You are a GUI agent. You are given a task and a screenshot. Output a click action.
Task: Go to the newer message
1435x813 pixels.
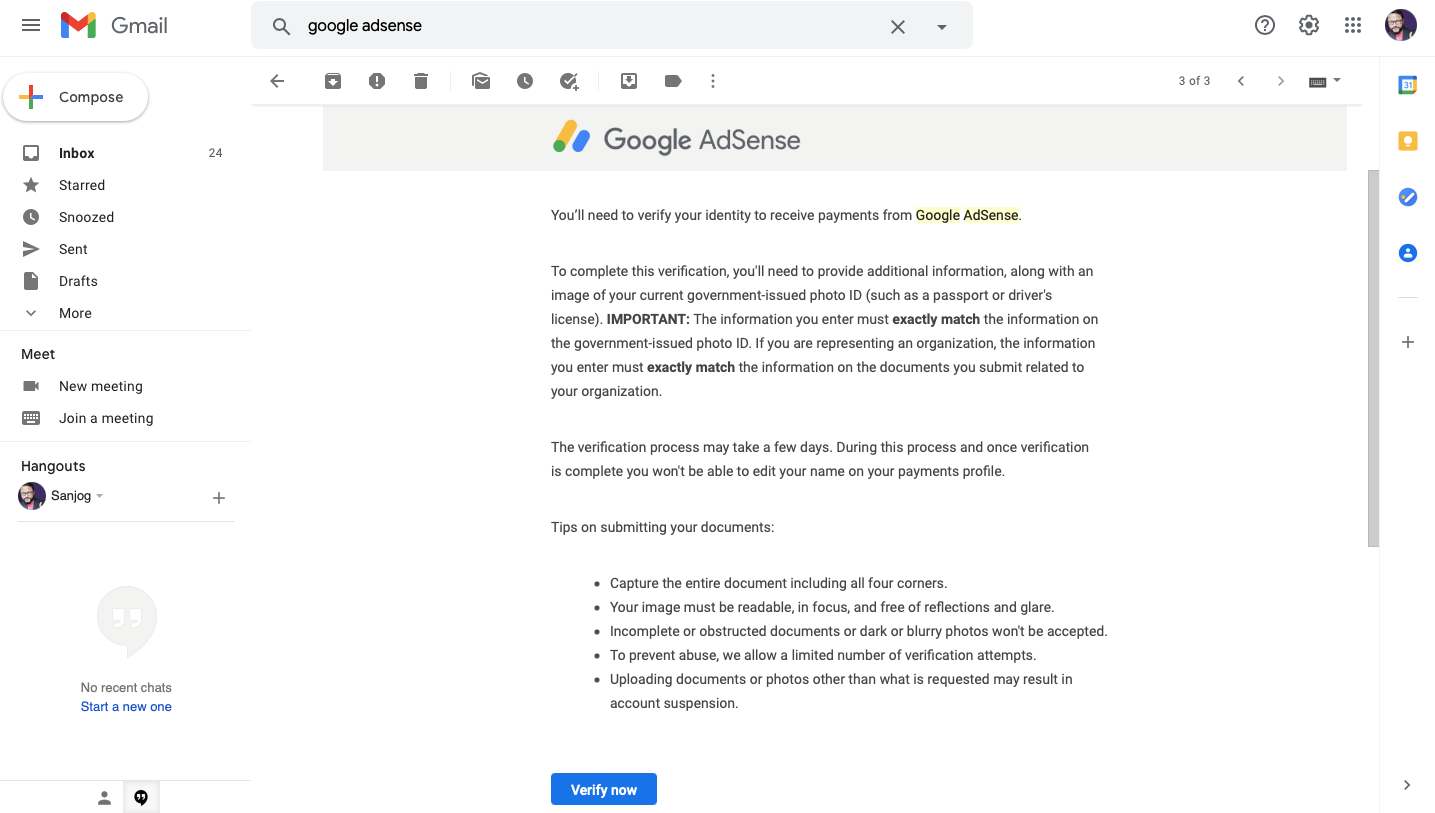(1241, 81)
